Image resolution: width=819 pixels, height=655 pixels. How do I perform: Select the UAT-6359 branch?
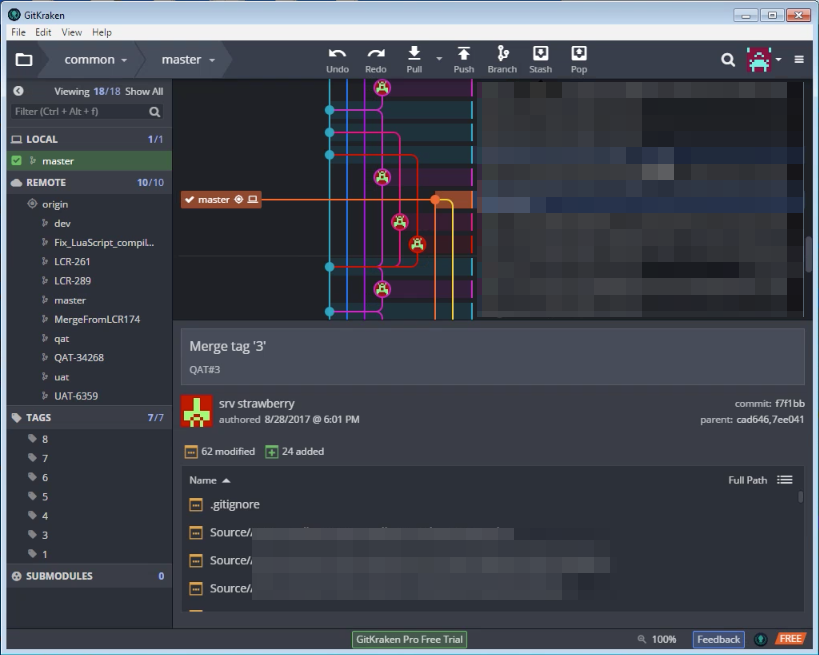point(76,396)
